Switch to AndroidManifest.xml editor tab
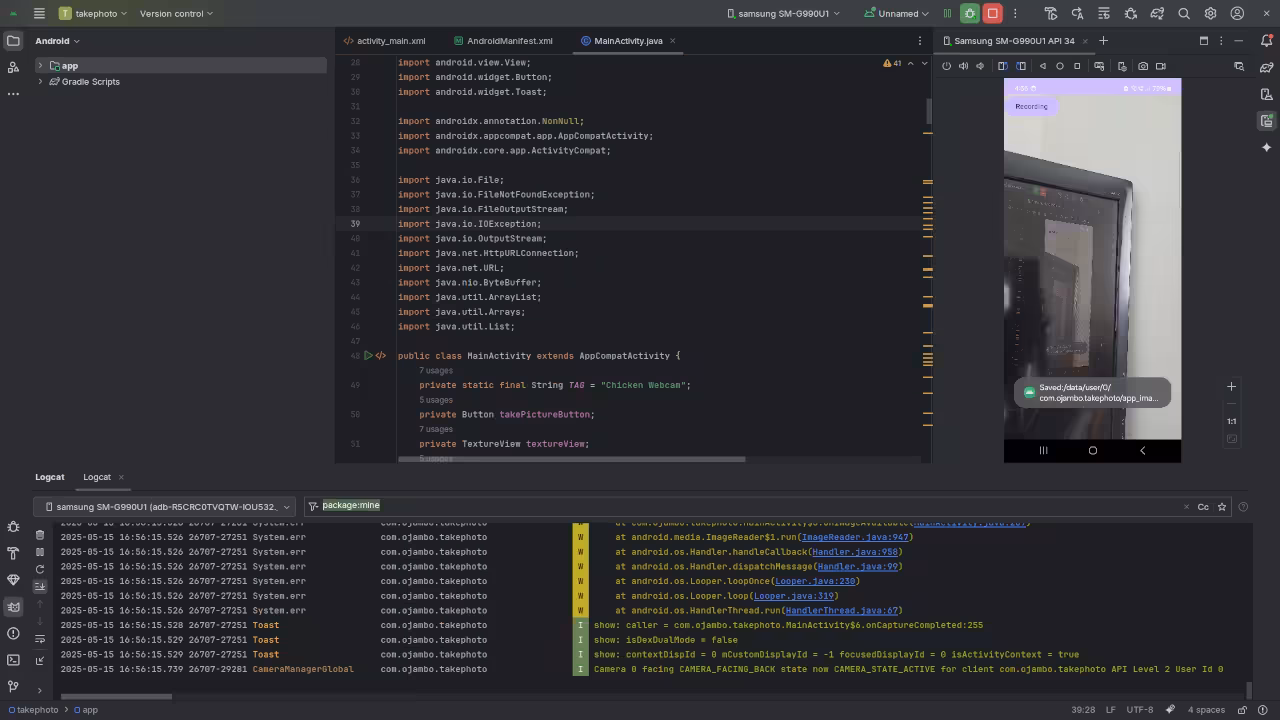Viewport: 1280px width, 720px height. click(x=503, y=41)
